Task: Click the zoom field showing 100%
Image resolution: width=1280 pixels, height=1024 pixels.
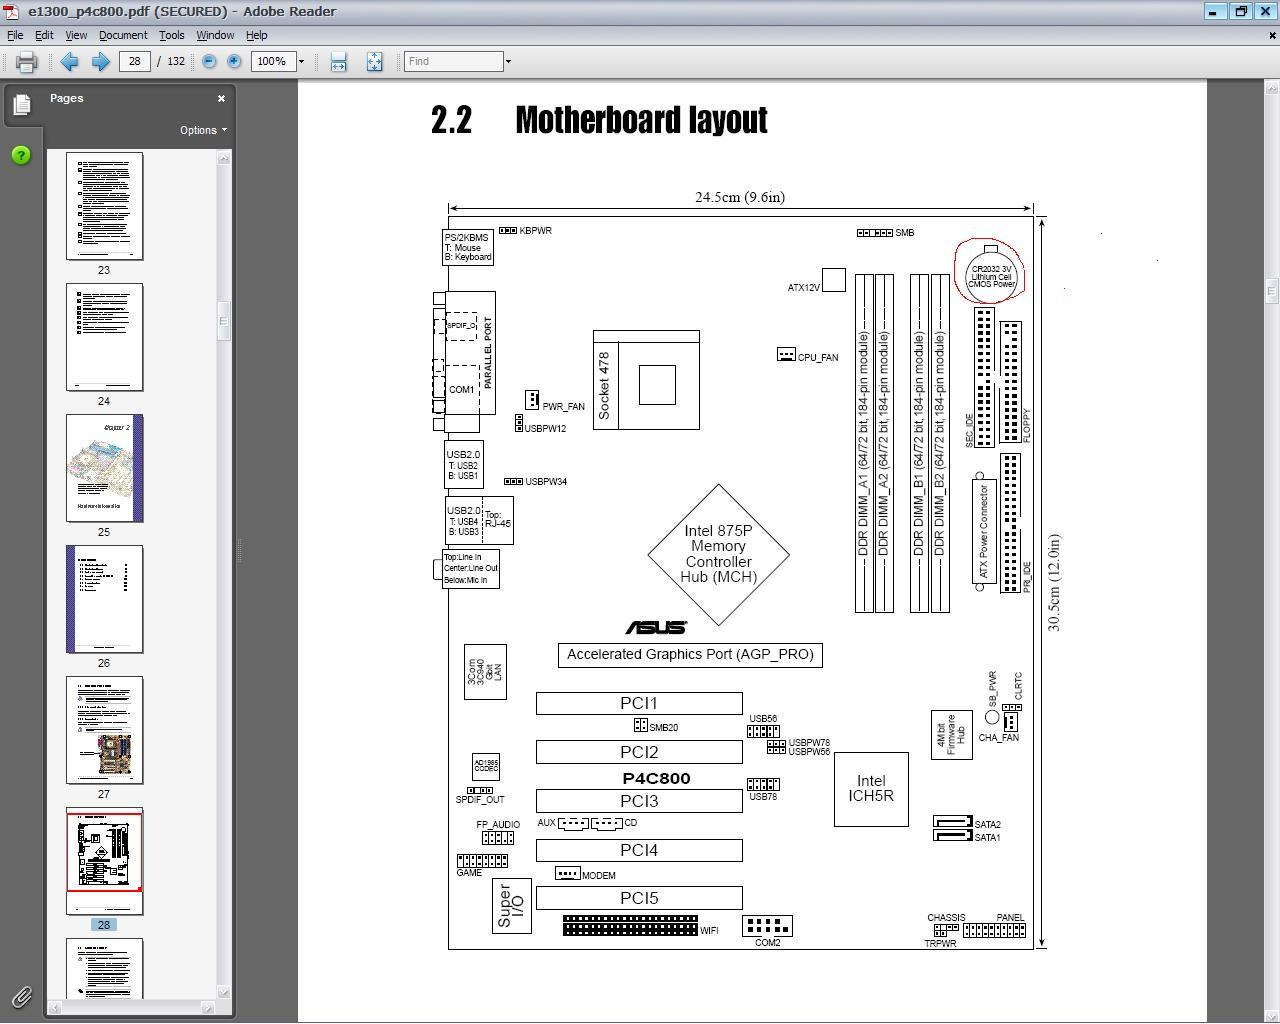Action: [272, 62]
